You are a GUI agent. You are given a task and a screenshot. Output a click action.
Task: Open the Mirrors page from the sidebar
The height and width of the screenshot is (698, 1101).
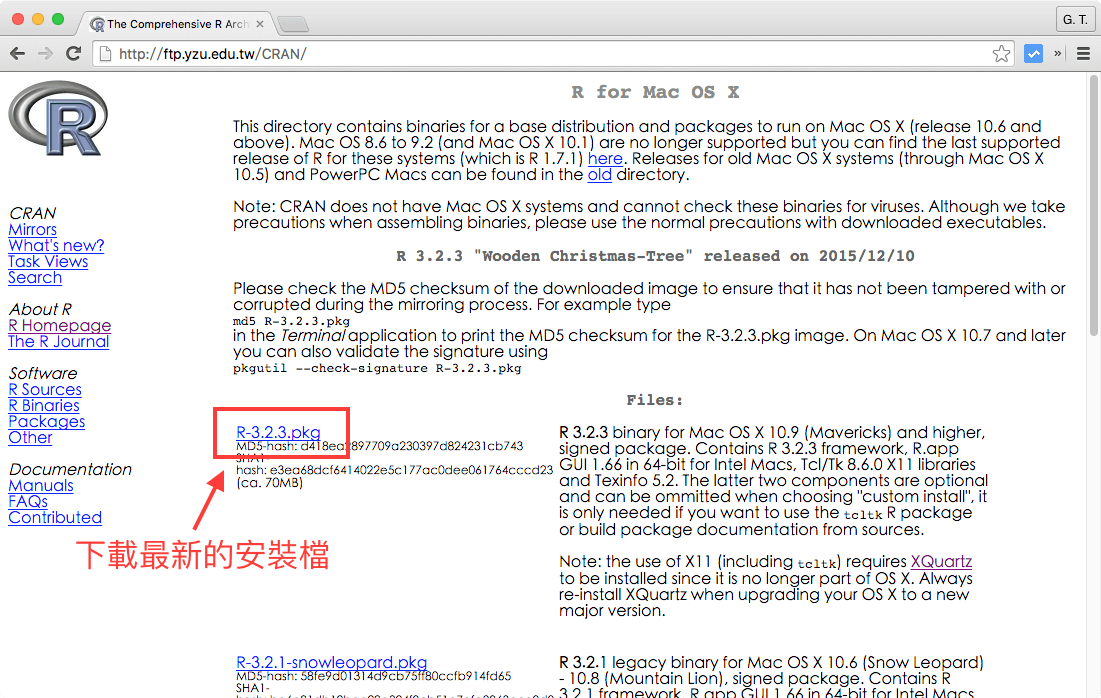coord(32,230)
